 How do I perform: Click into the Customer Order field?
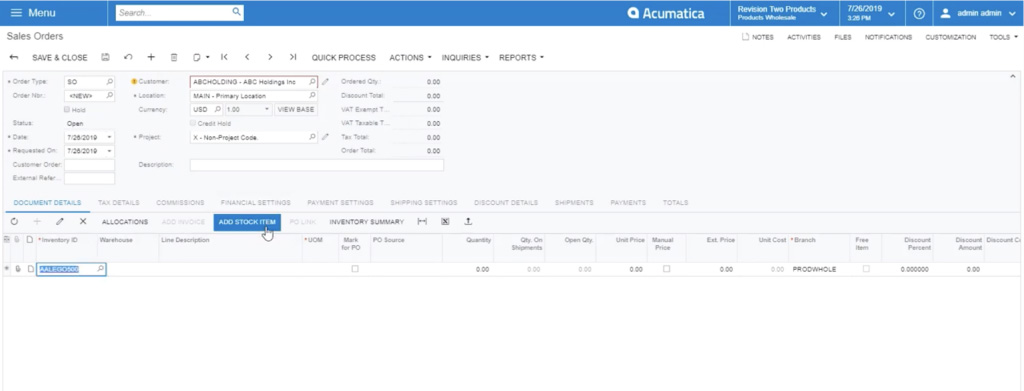coord(89,165)
